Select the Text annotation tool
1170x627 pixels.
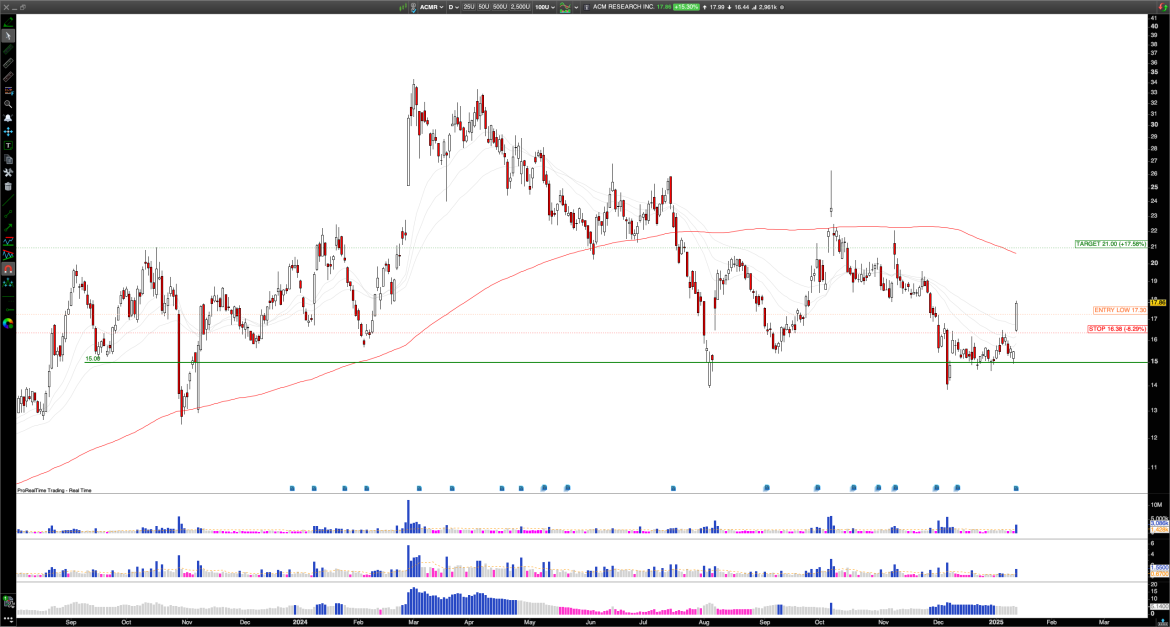click(x=8, y=145)
